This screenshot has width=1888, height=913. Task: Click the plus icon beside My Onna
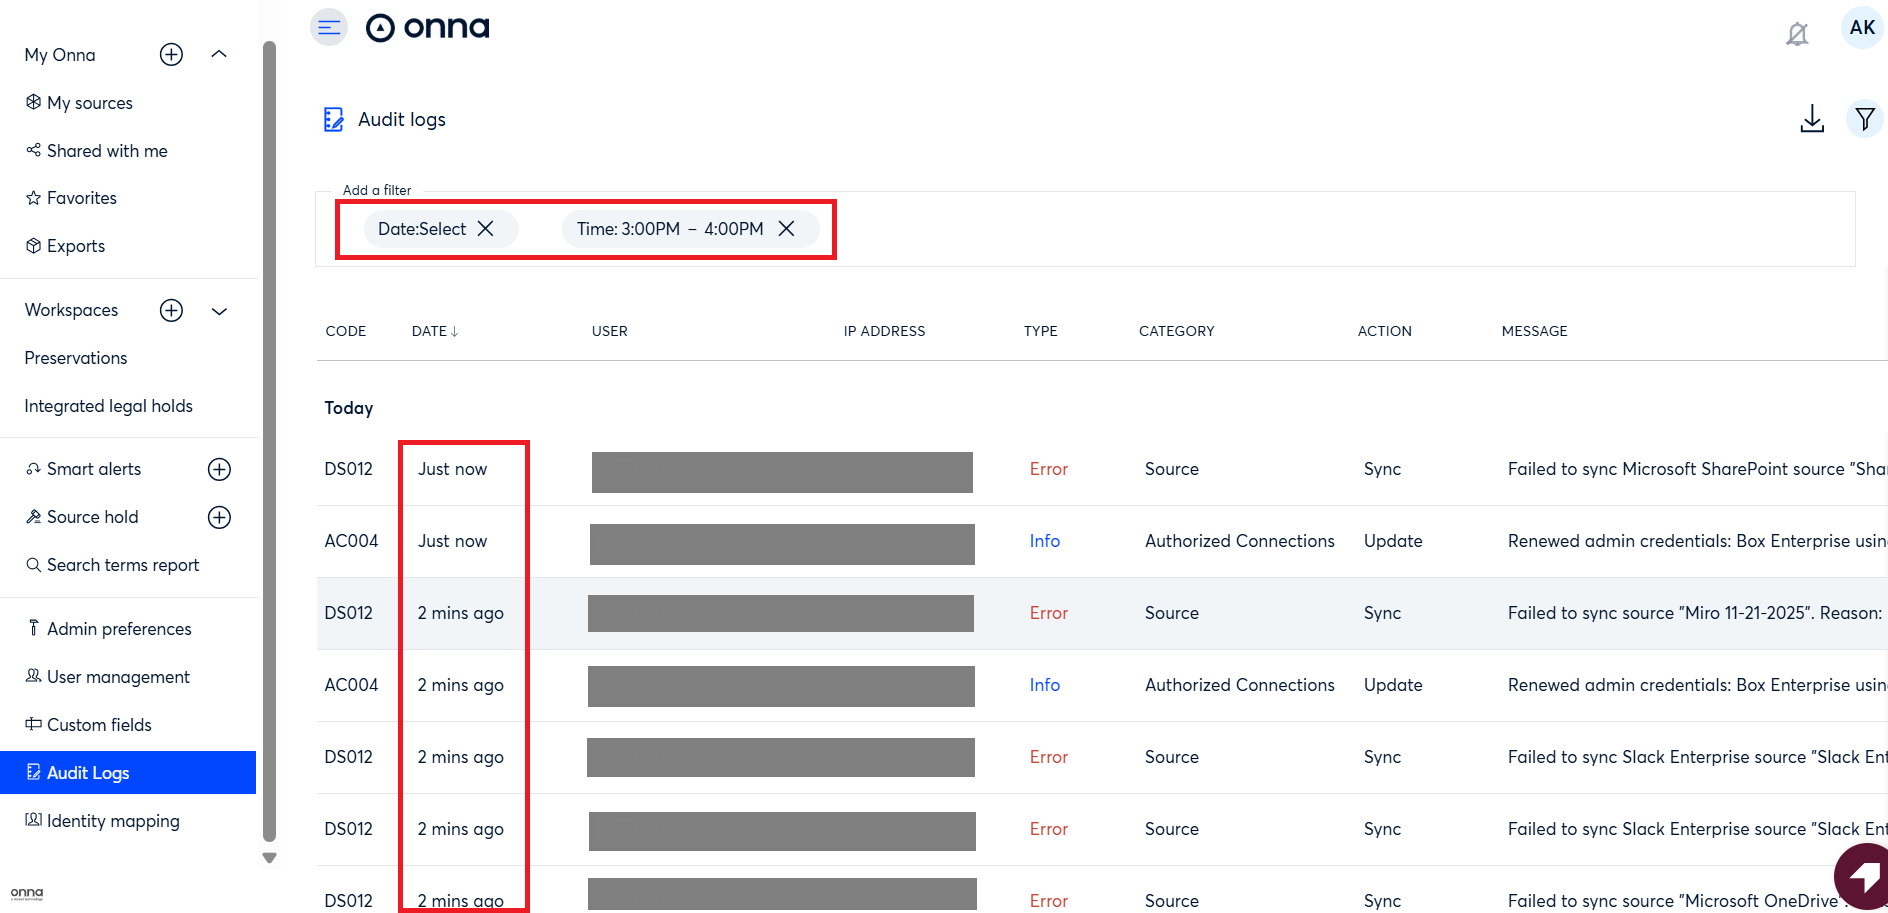[x=172, y=55]
